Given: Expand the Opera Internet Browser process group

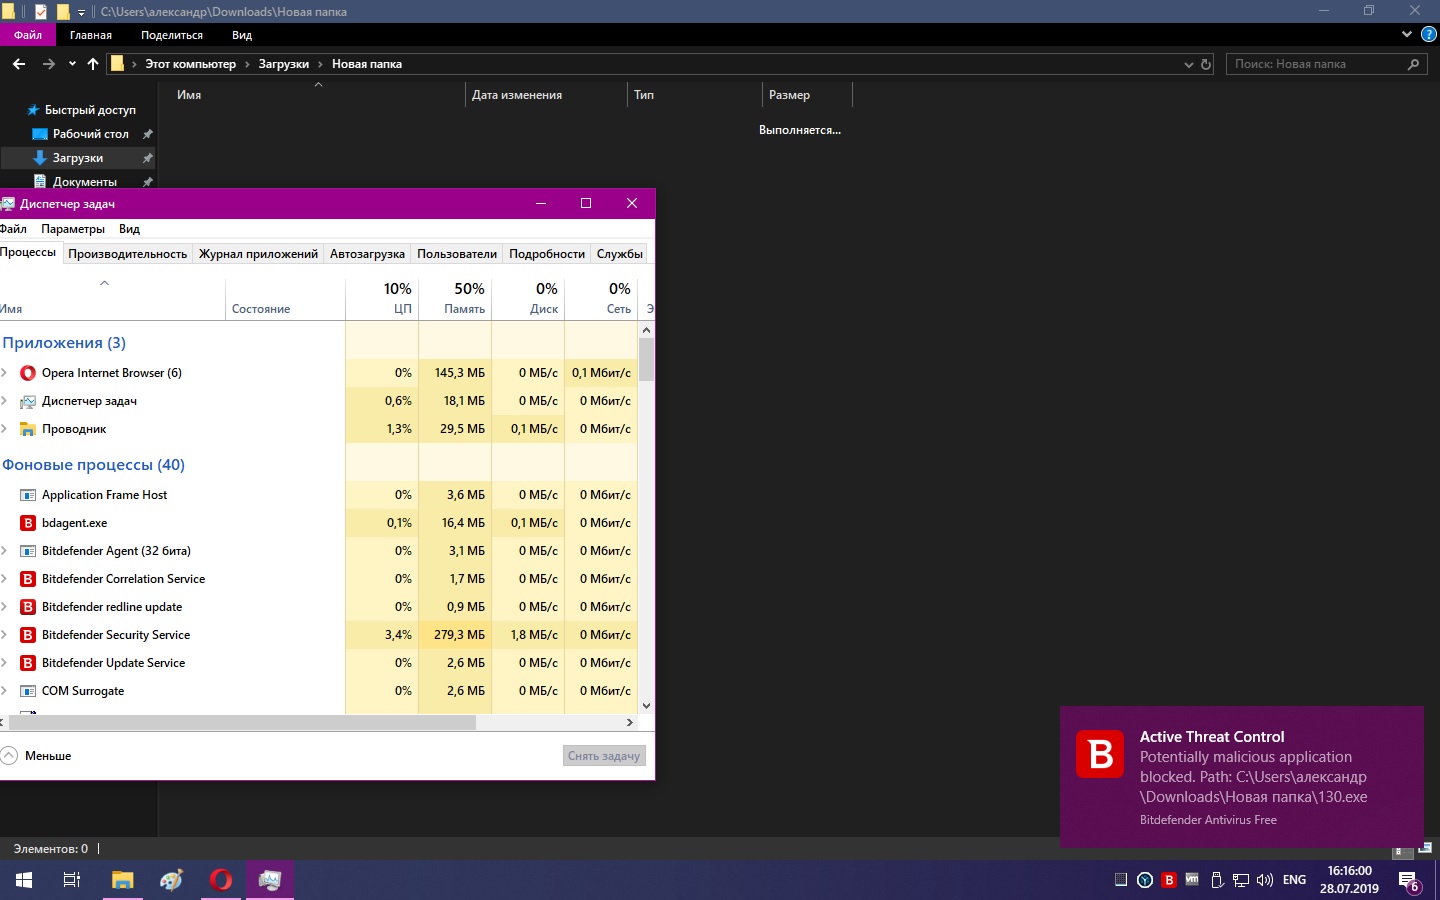Looking at the screenshot, I should point(5,373).
